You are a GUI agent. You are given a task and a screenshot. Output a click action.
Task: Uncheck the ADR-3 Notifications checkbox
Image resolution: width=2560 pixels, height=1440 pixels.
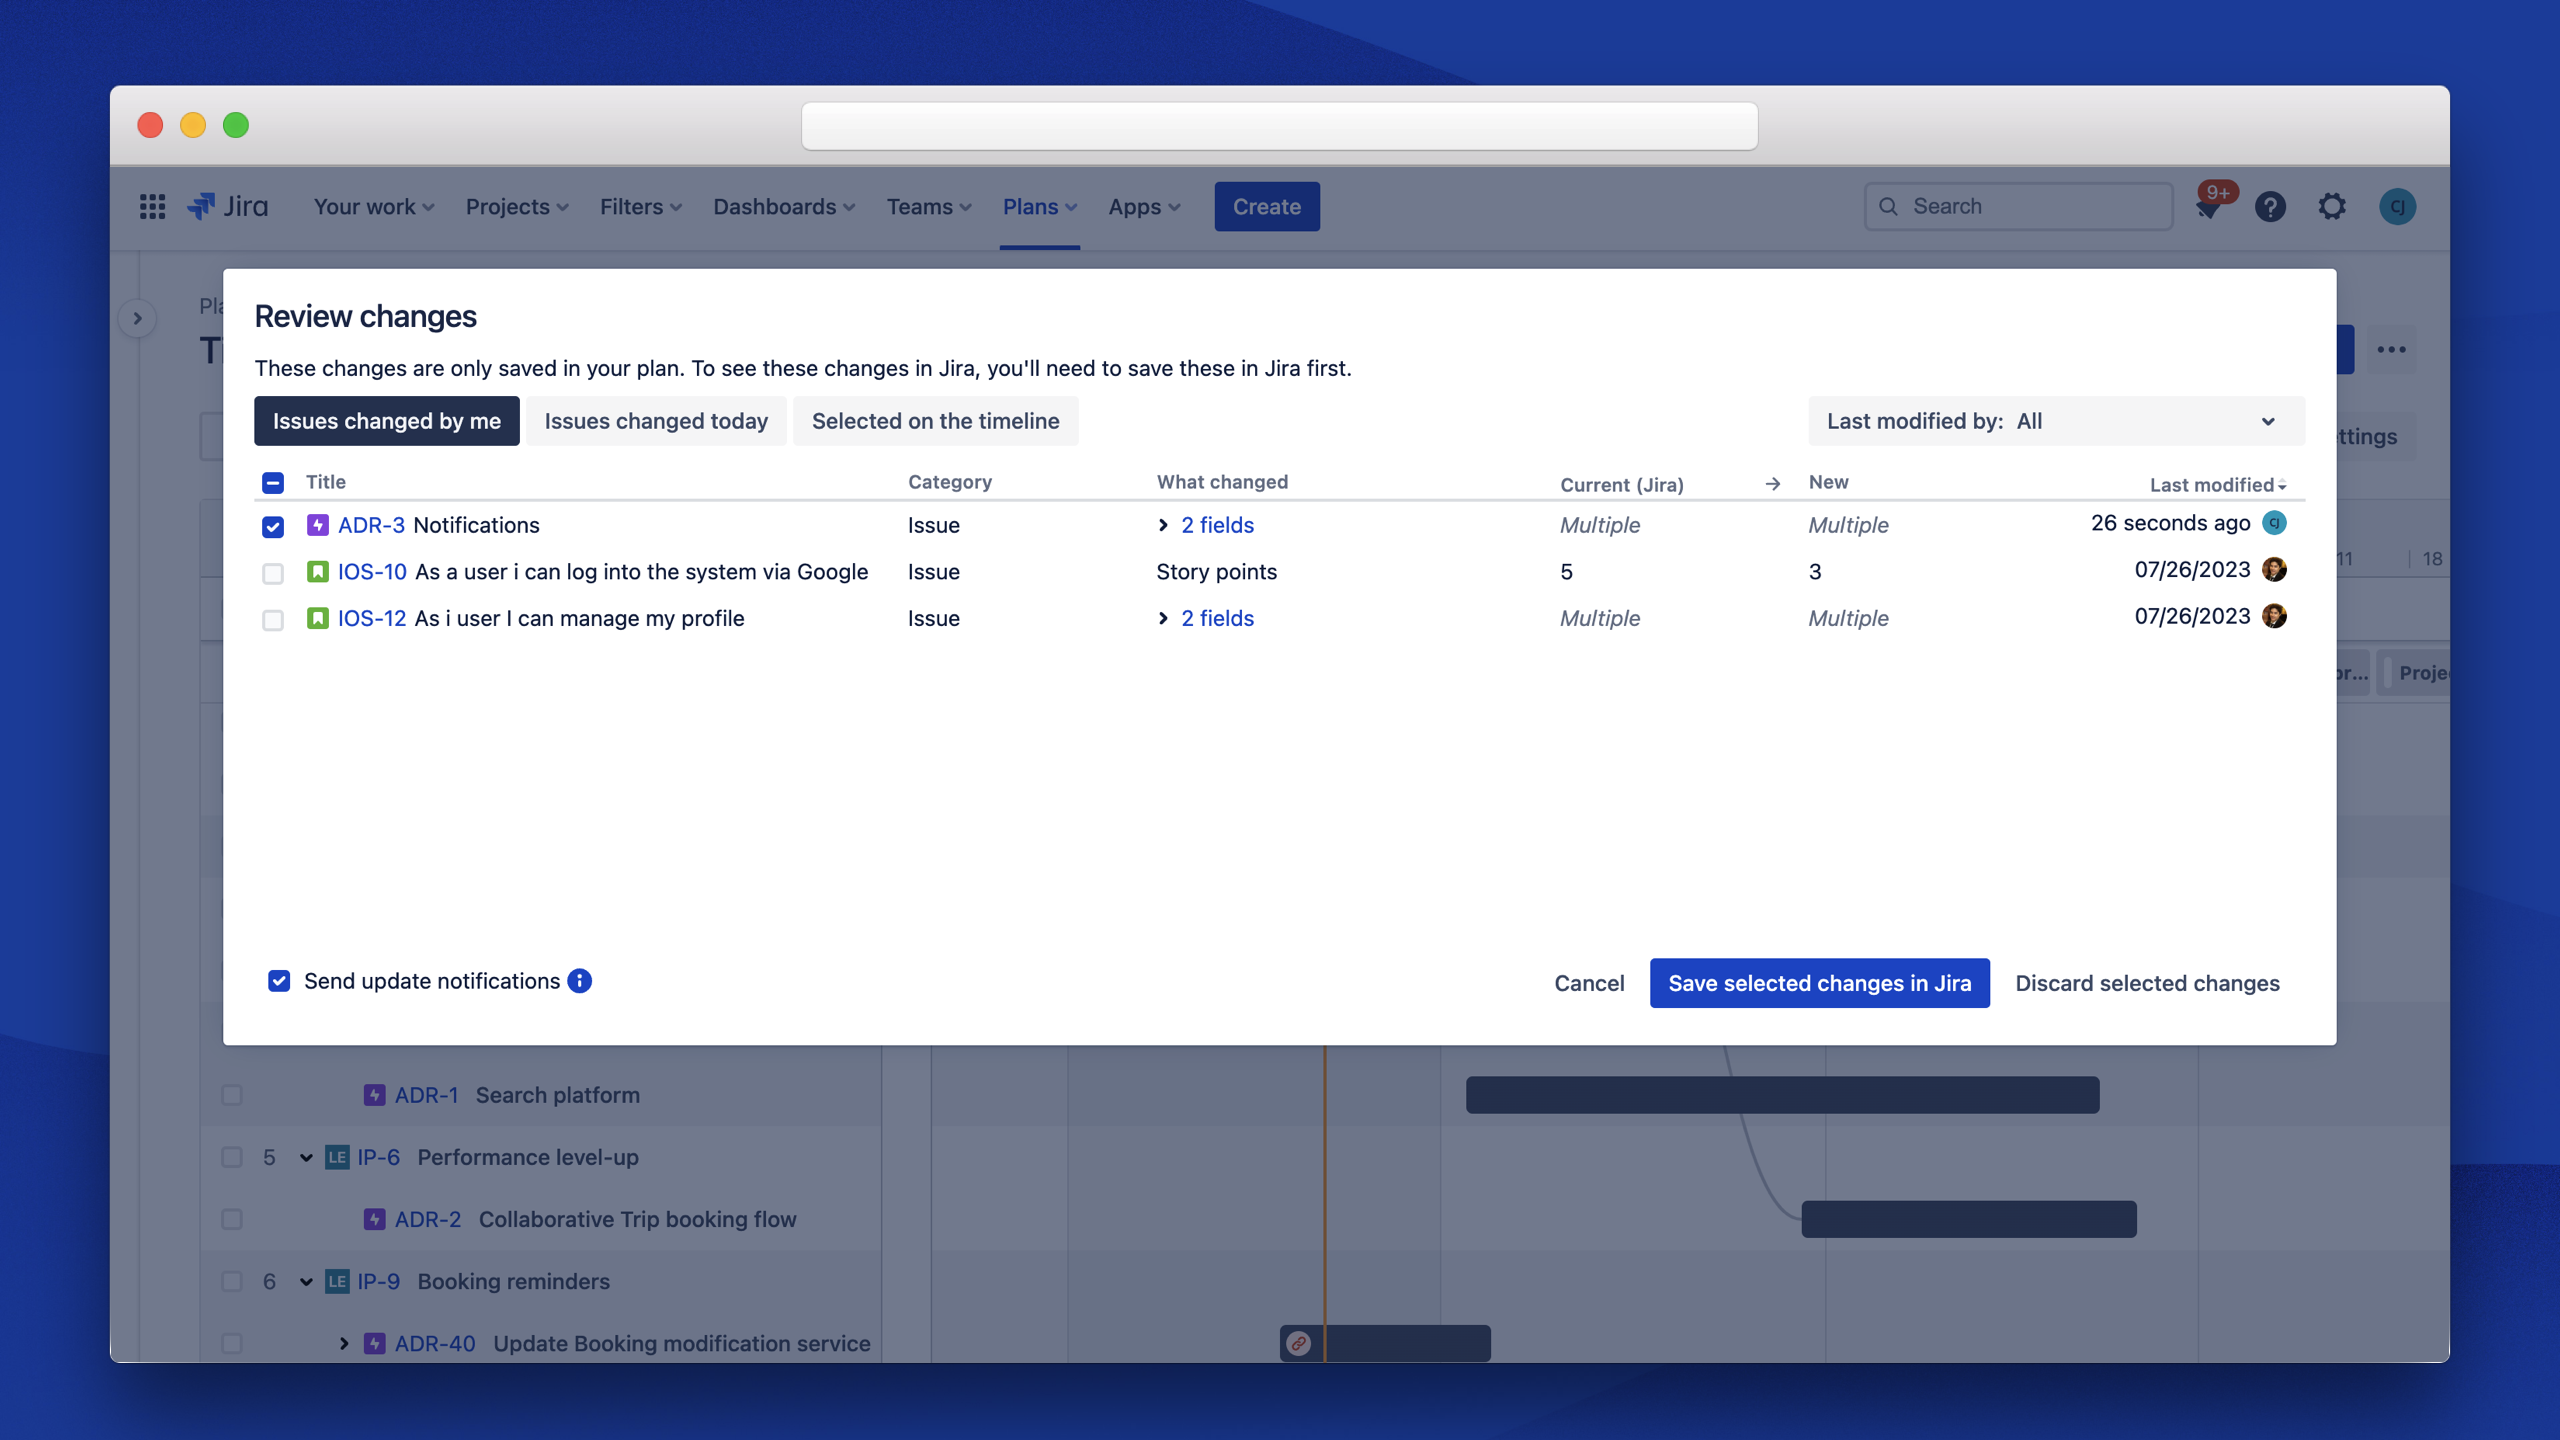pos(272,525)
